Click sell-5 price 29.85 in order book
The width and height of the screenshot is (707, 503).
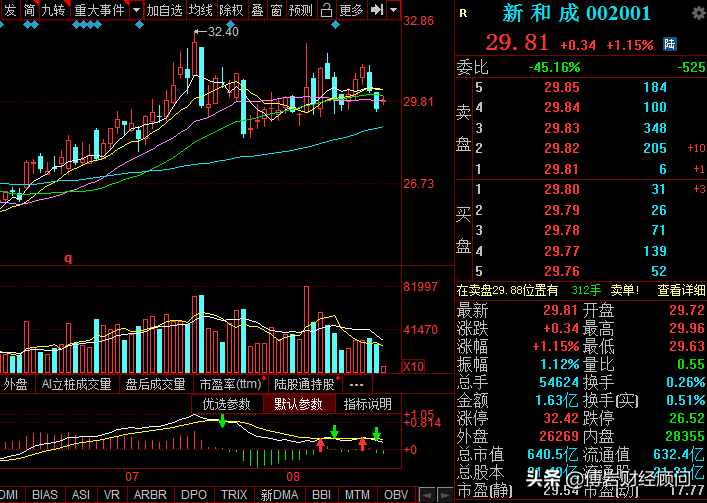(x=561, y=87)
